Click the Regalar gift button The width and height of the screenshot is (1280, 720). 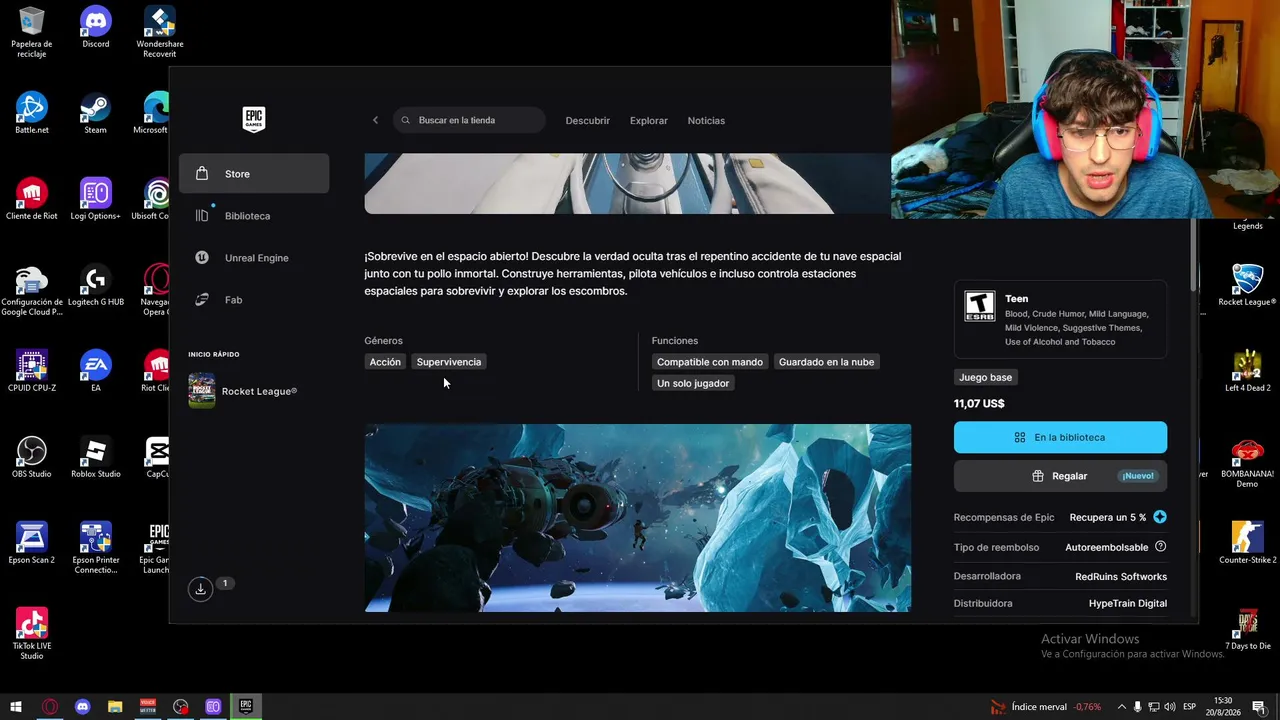click(x=1060, y=476)
